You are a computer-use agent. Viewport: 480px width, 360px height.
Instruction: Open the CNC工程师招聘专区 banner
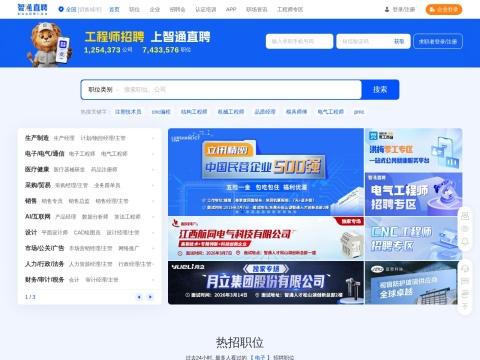click(414, 238)
